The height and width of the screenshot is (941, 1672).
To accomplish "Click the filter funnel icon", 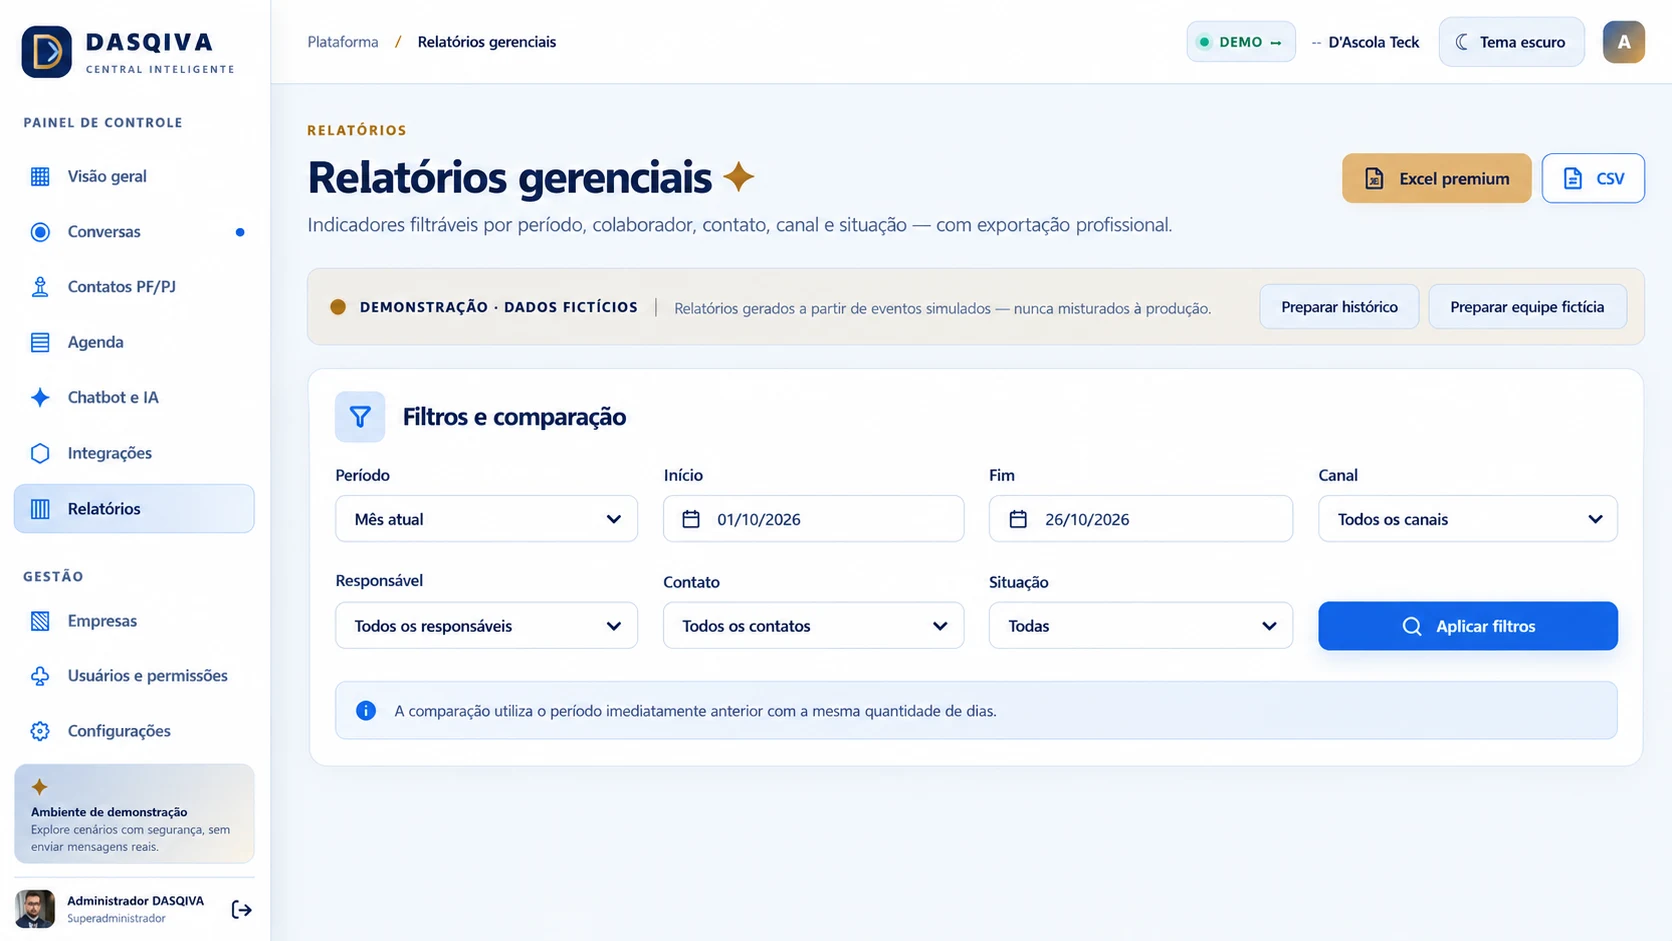I will (360, 417).
